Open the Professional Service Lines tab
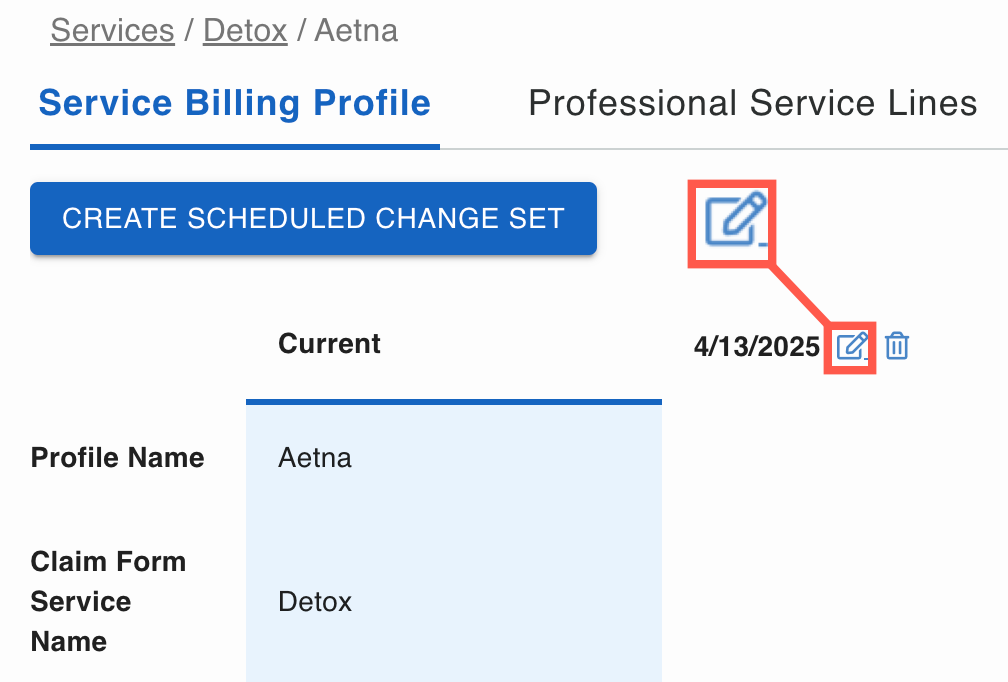This screenshot has height=682, width=1008. 752,103
